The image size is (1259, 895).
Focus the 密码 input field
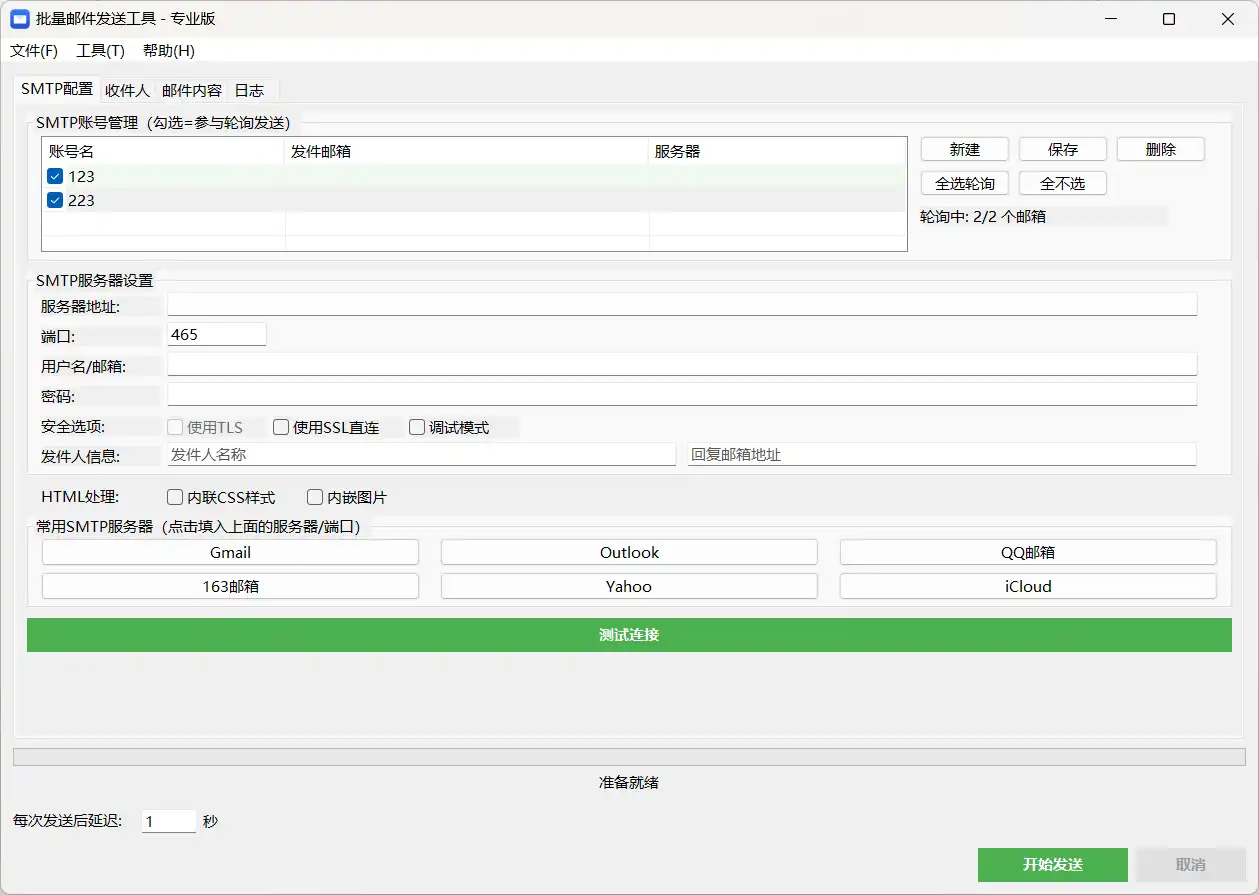(682, 394)
